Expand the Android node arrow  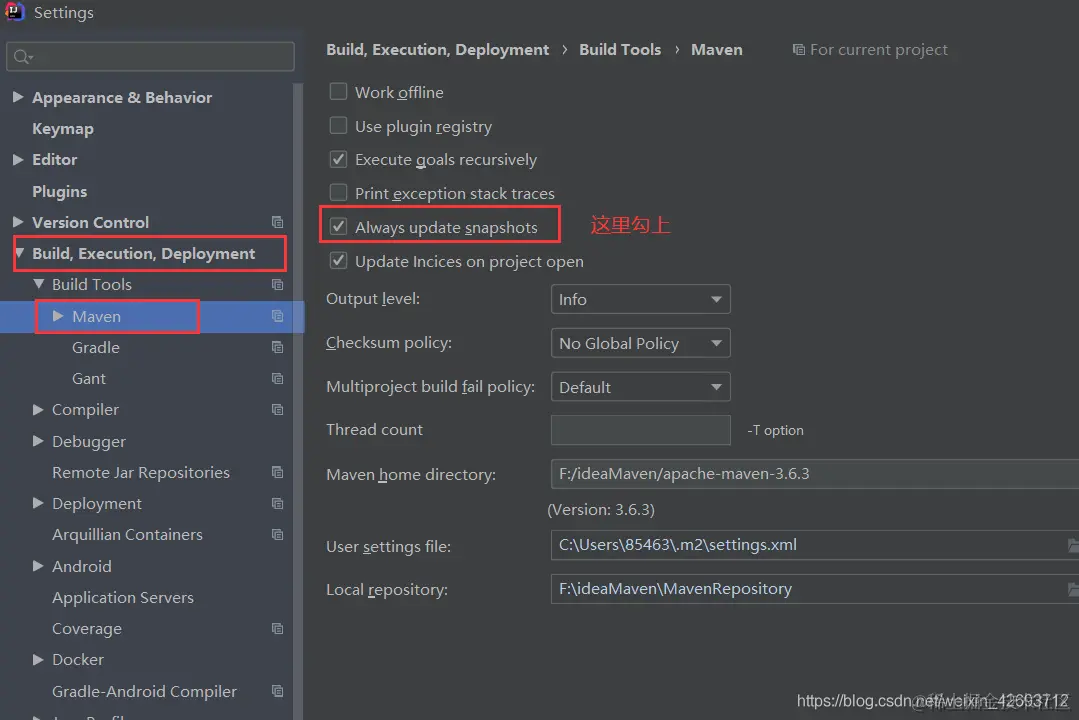pos(38,566)
